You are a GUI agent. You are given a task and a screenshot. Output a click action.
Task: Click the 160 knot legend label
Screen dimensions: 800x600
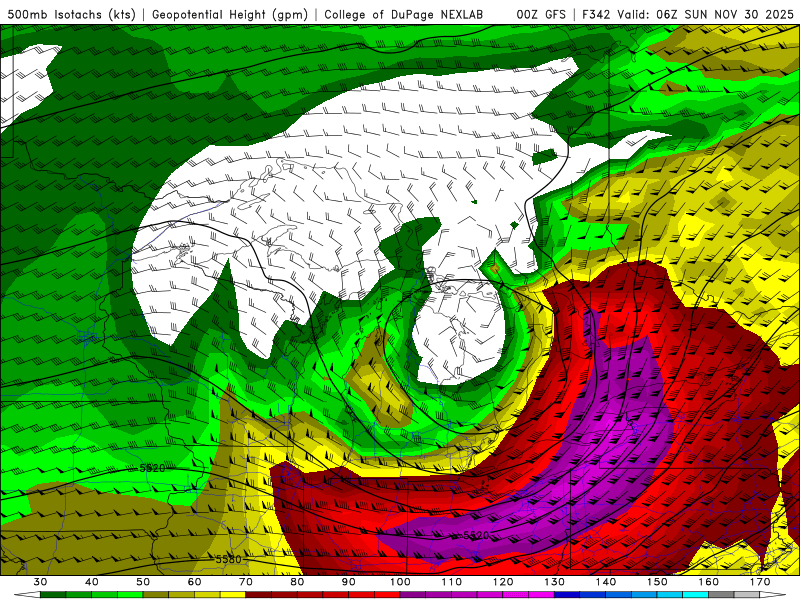coord(709,582)
